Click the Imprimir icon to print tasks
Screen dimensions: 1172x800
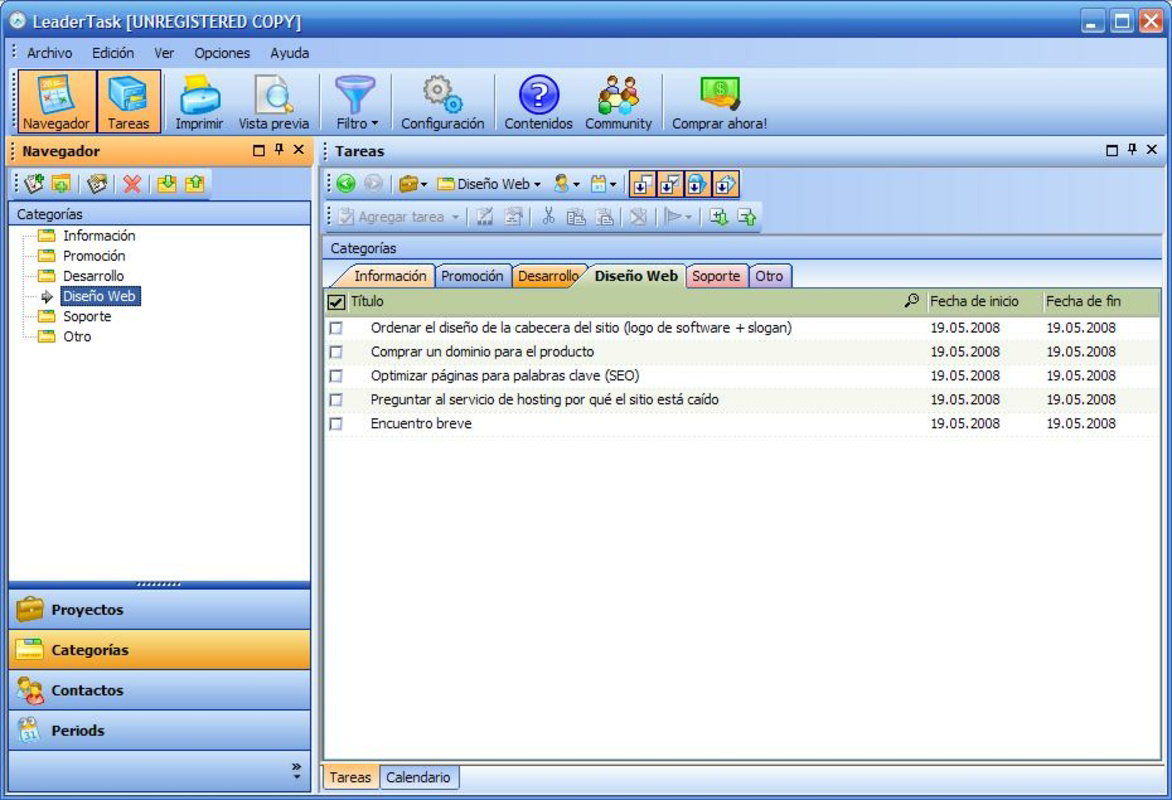coord(199,100)
